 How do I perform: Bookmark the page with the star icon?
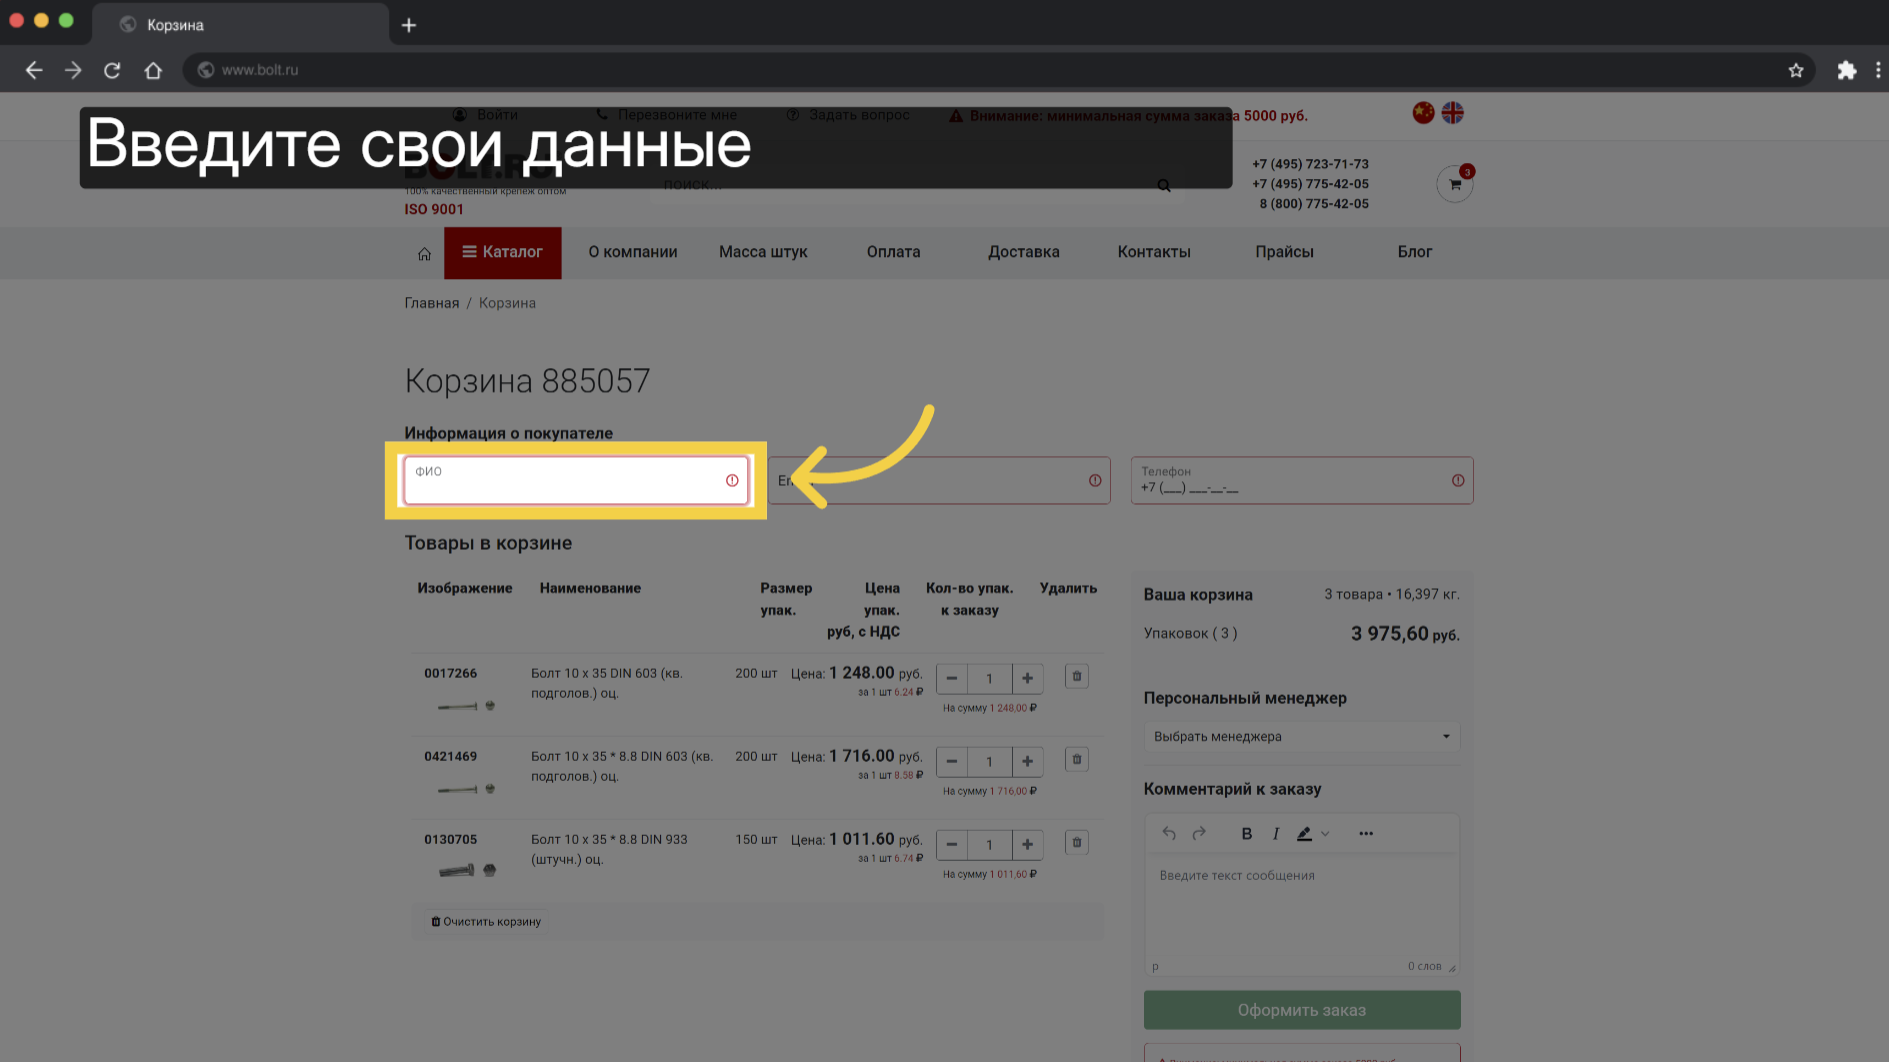click(1796, 70)
